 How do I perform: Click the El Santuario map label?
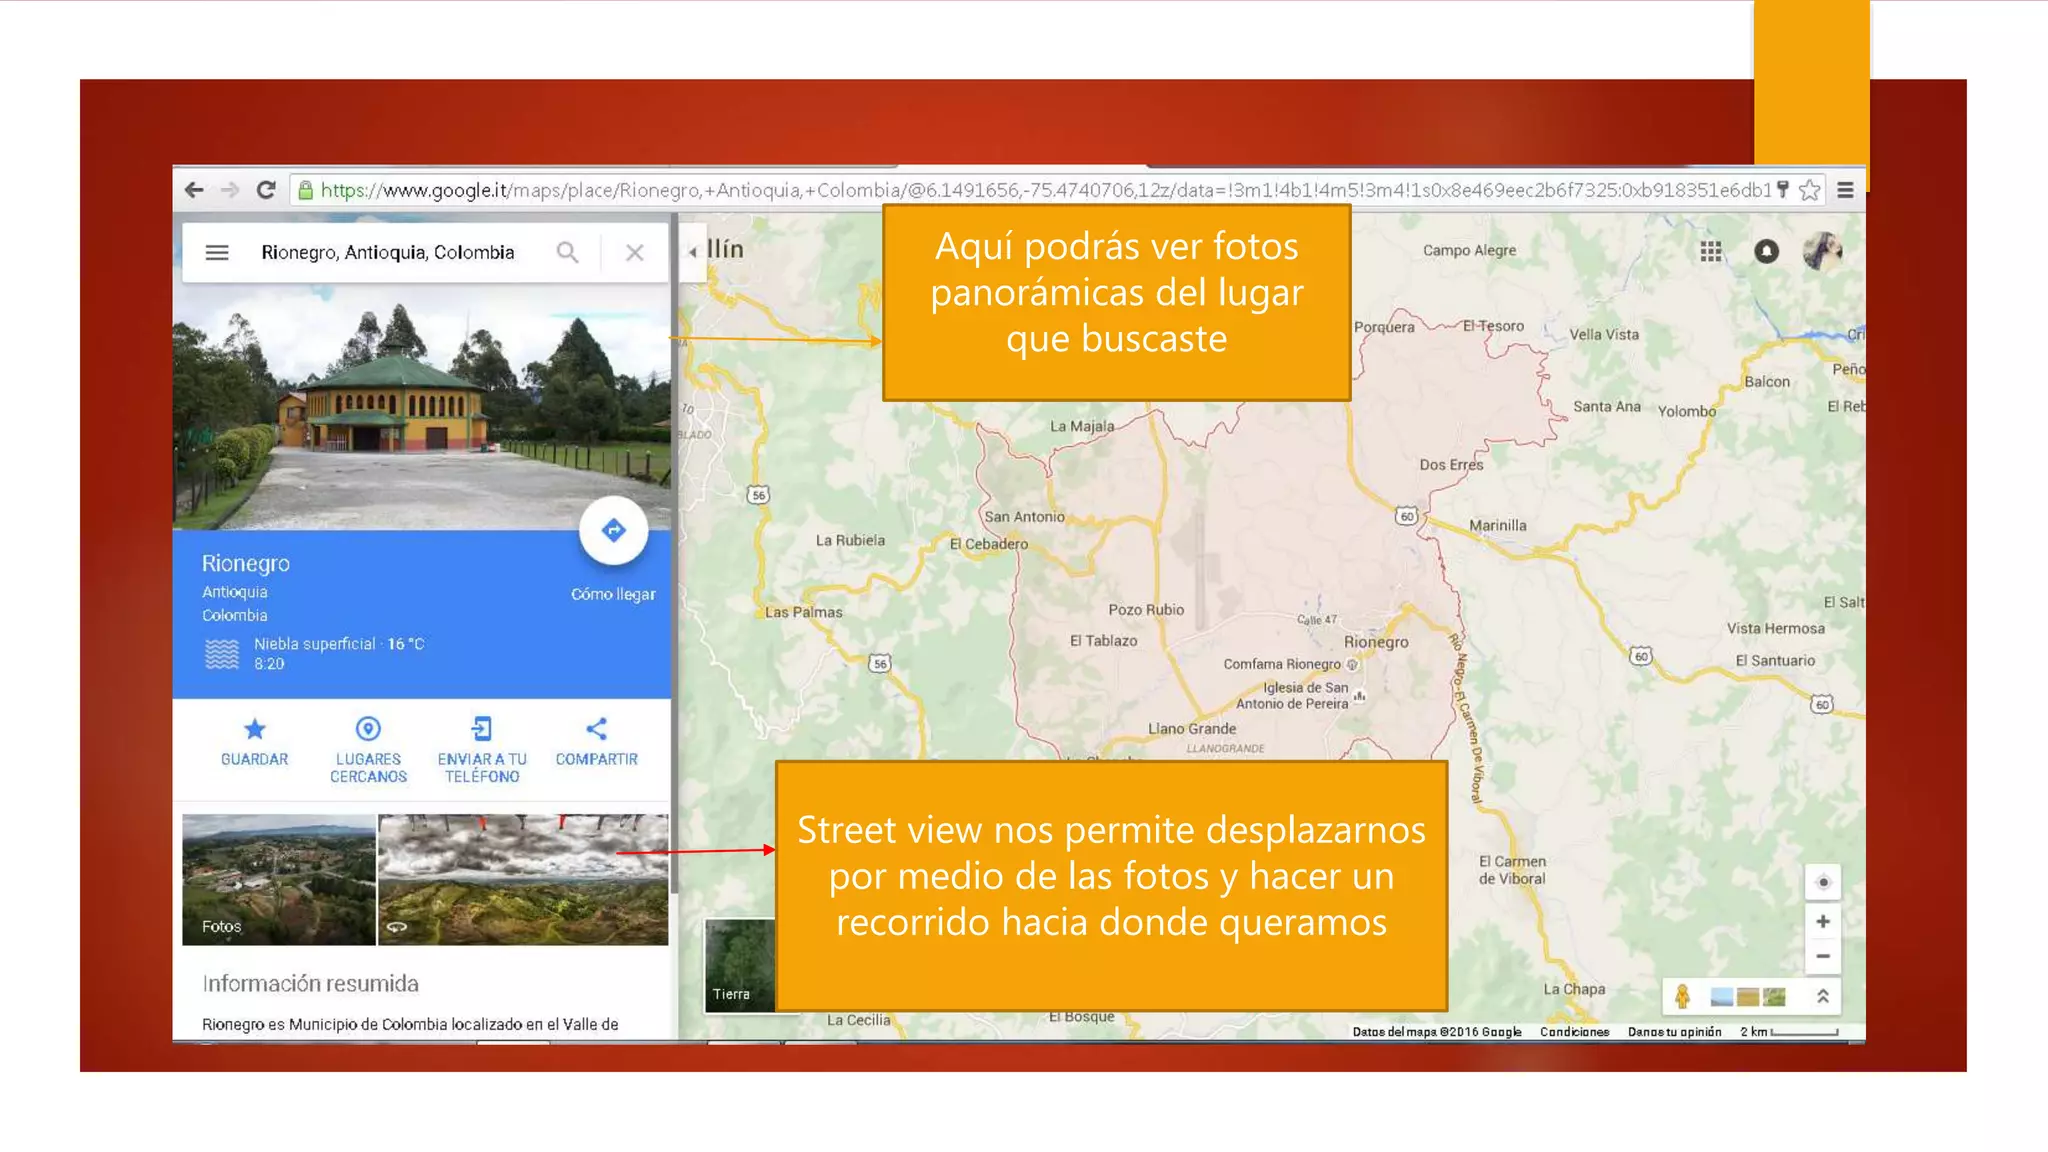pyautogui.click(x=1775, y=660)
